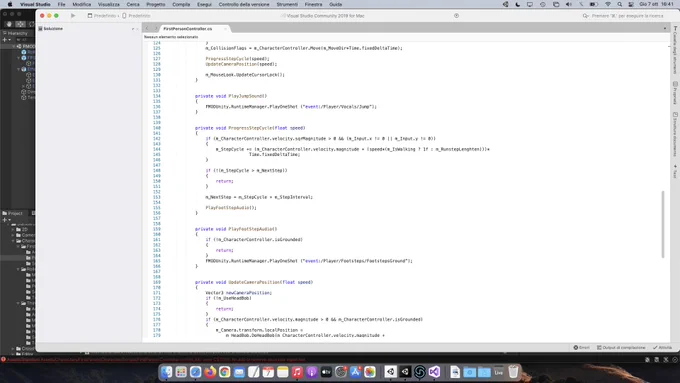Click line 134 'private void PlayJumpSound()'
Image resolution: width=680 pixels, height=383 pixels.
231,96
